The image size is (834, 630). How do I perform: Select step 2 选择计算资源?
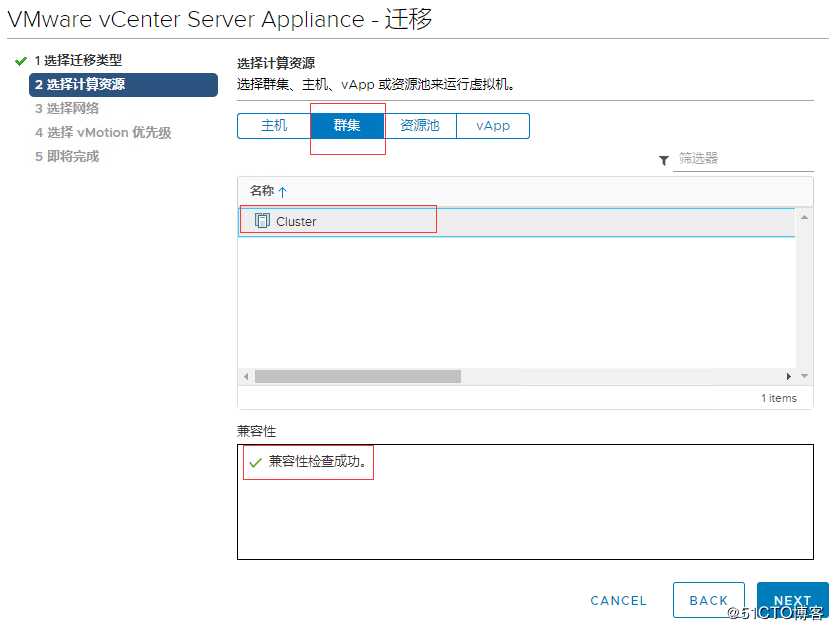123,85
